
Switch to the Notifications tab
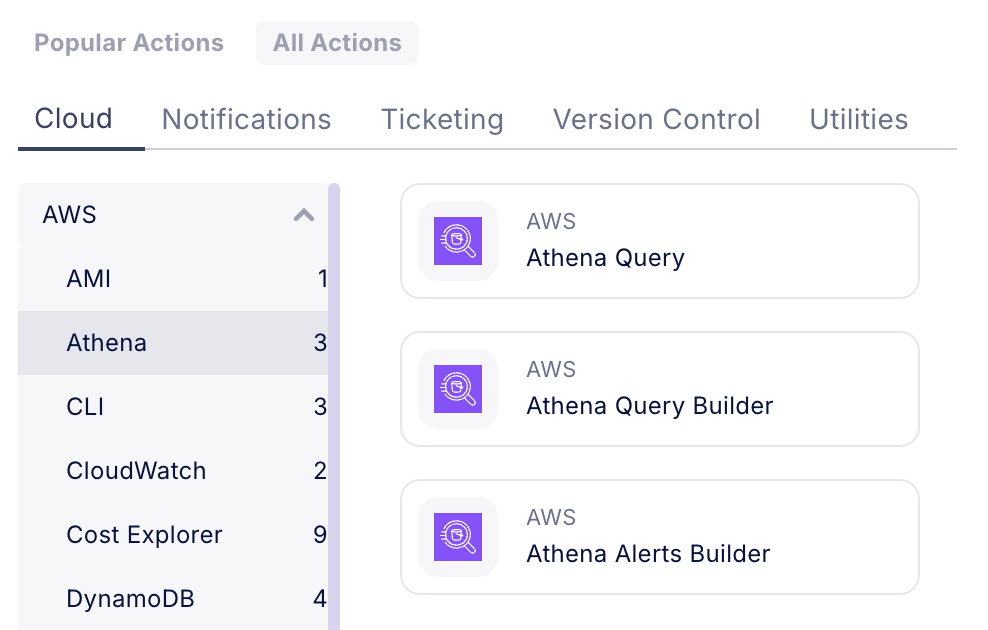click(246, 119)
